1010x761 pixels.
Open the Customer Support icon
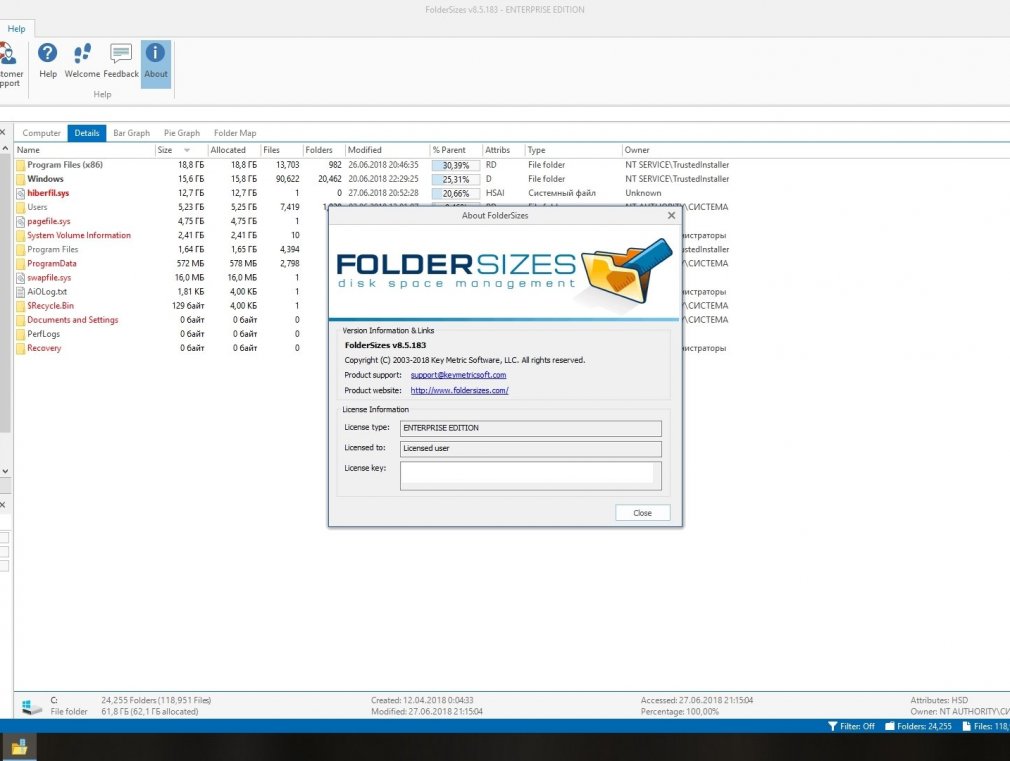pyautogui.click(x=9, y=63)
